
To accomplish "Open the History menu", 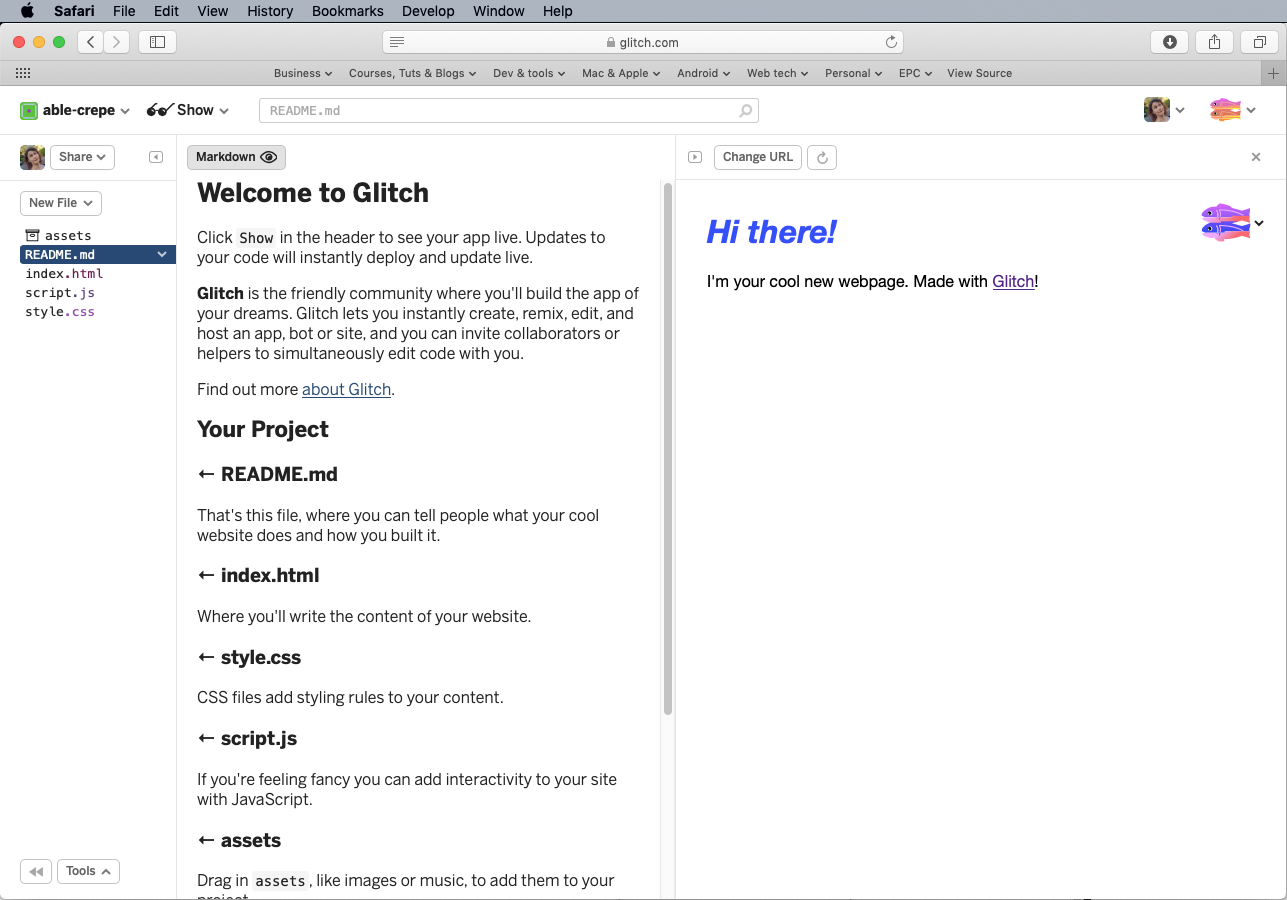I will [x=270, y=11].
